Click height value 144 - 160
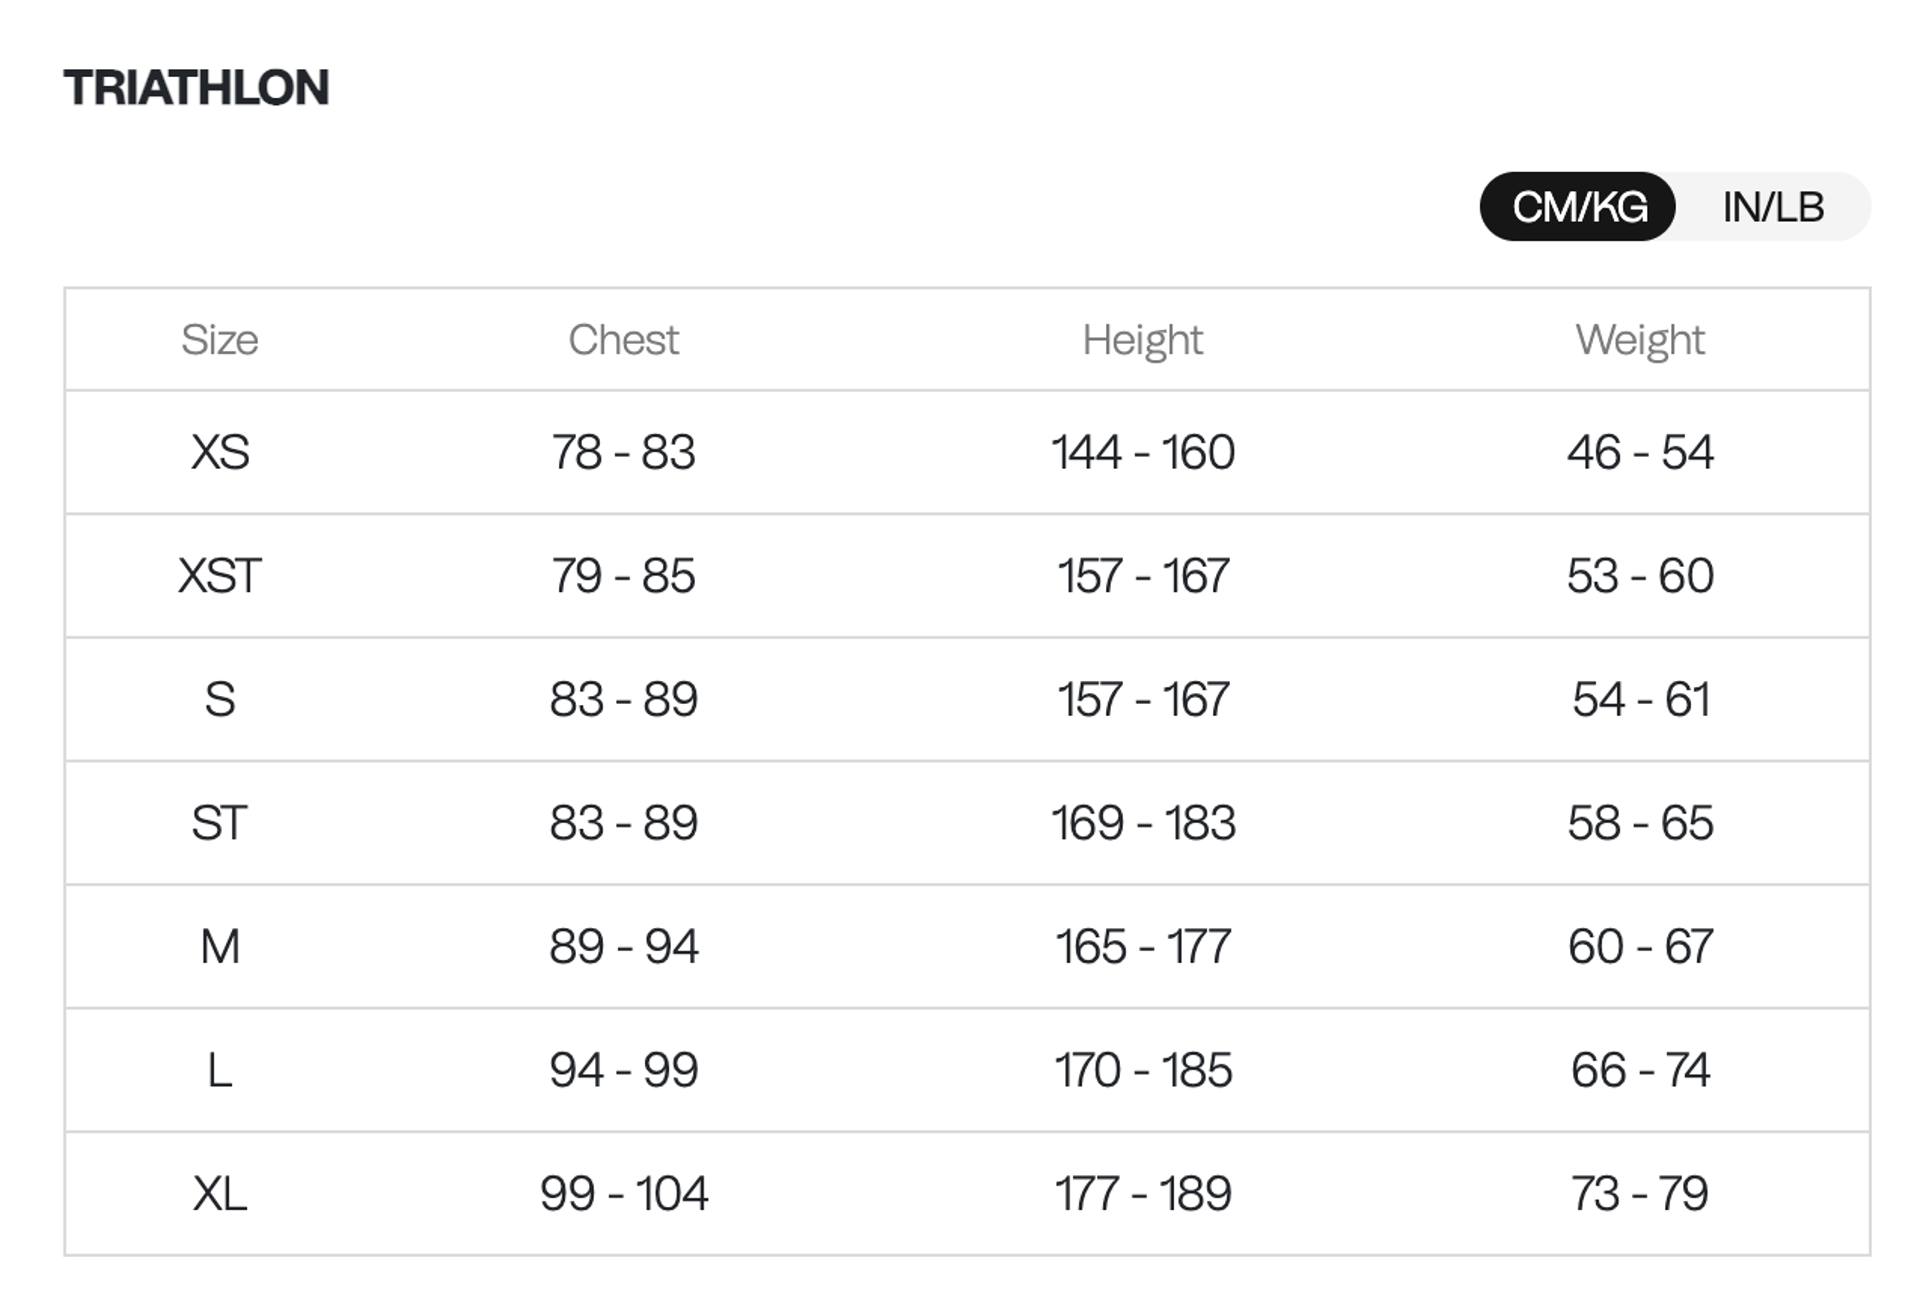1920x1299 pixels. (x=1142, y=452)
